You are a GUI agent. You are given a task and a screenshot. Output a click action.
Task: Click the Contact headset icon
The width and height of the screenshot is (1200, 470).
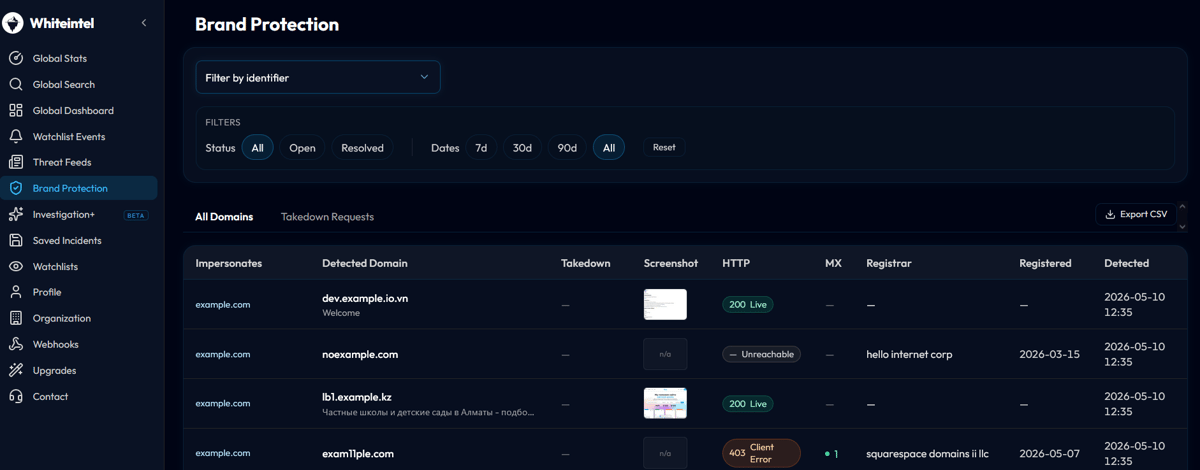coord(15,396)
